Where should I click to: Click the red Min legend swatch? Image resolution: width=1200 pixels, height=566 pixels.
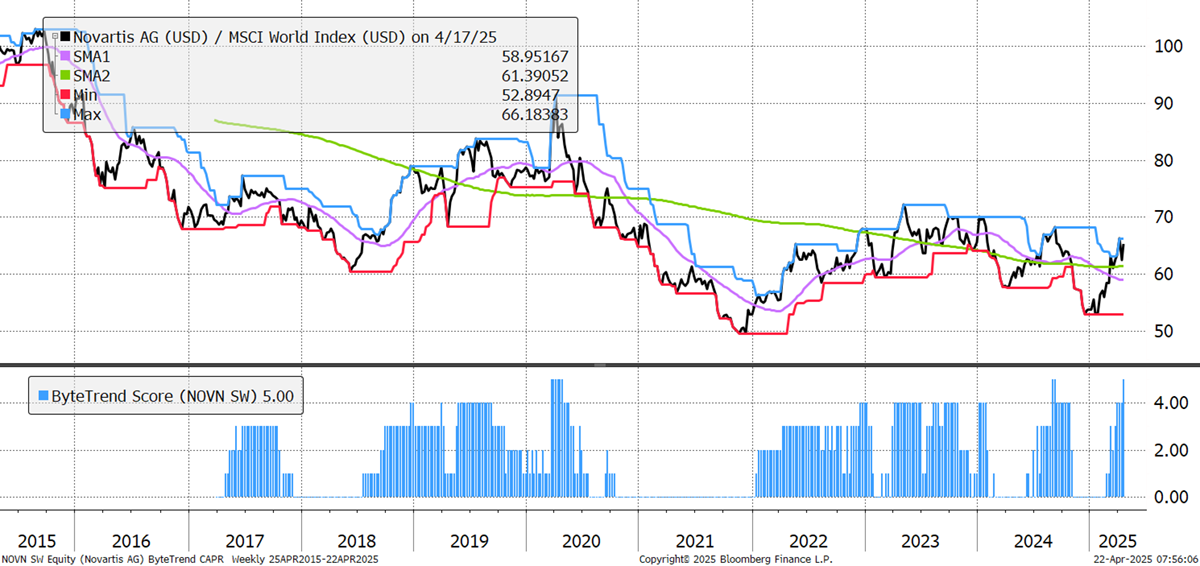[65, 95]
